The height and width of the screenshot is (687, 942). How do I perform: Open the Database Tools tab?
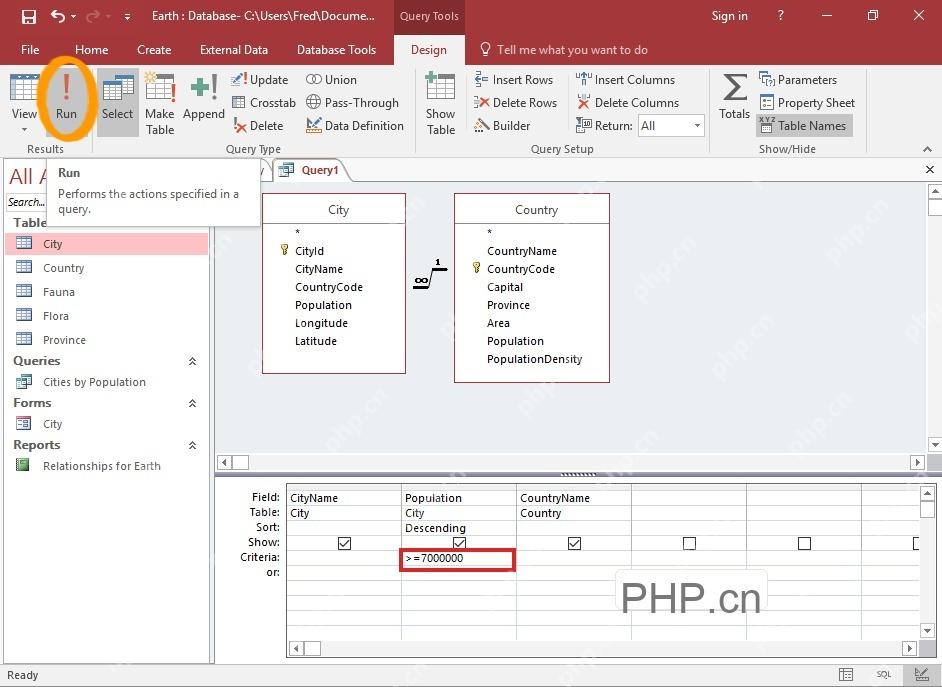point(336,50)
